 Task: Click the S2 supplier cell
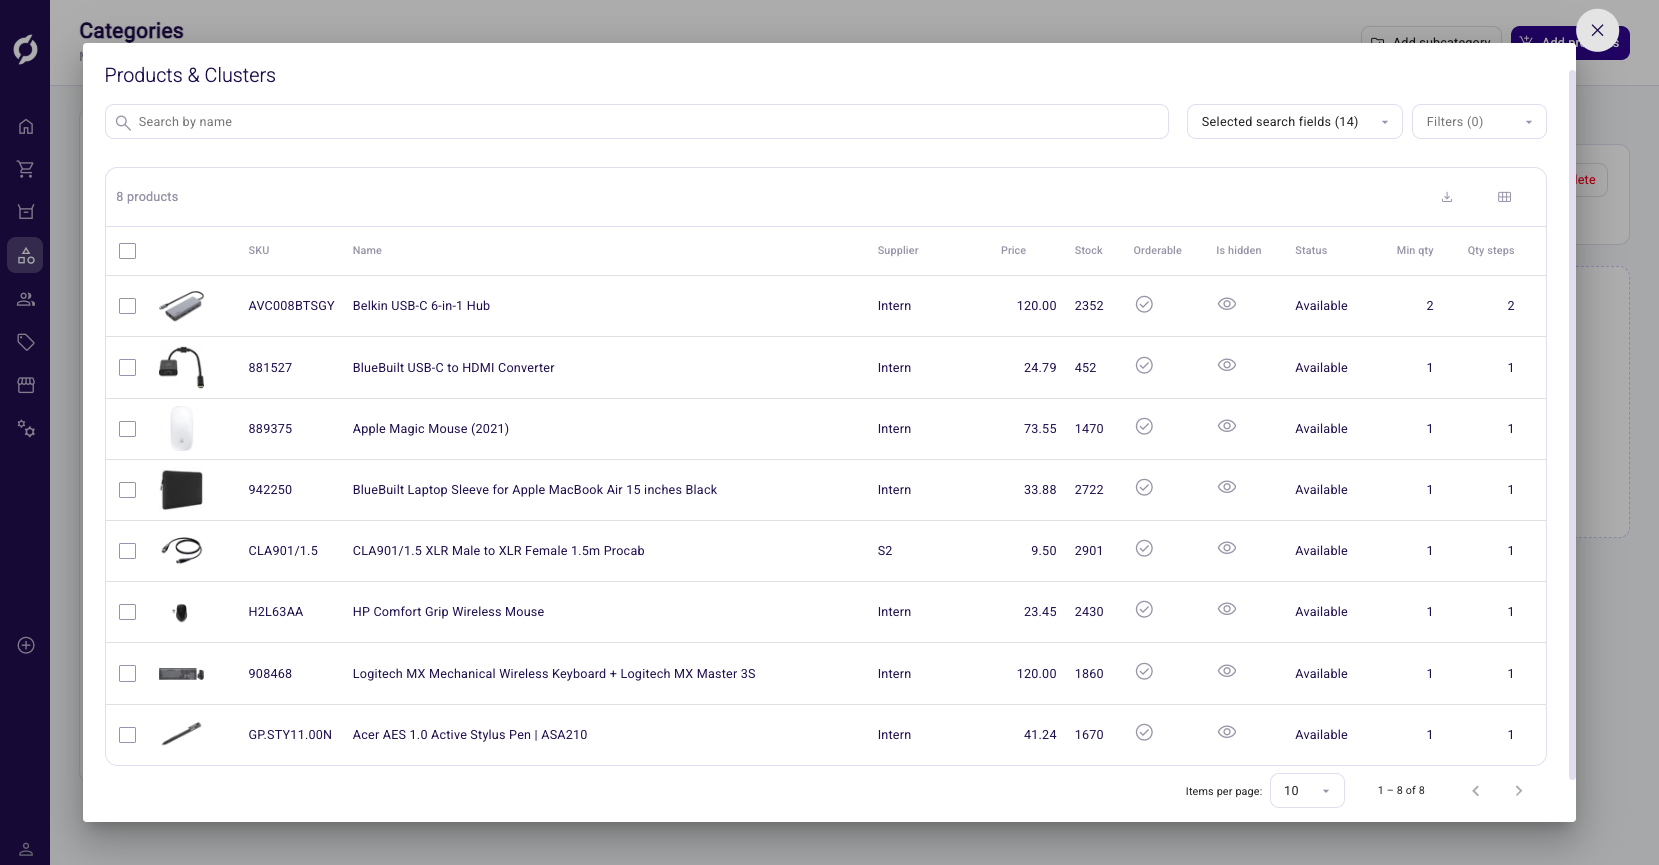click(885, 551)
